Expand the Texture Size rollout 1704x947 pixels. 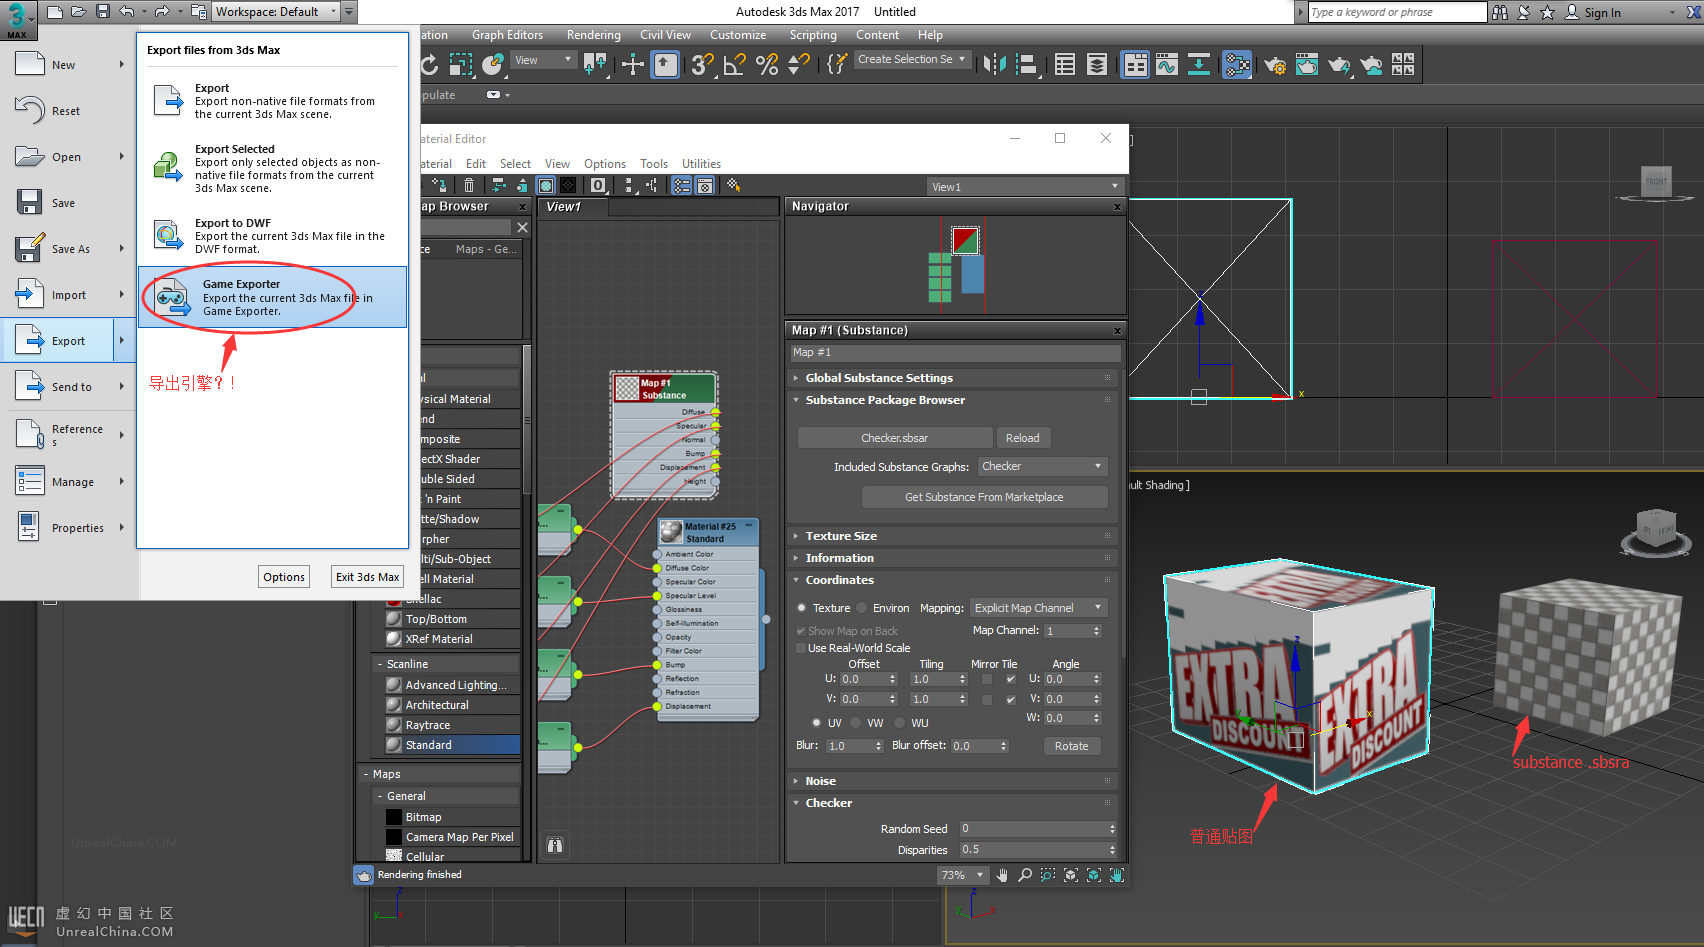(x=841, y=536)
